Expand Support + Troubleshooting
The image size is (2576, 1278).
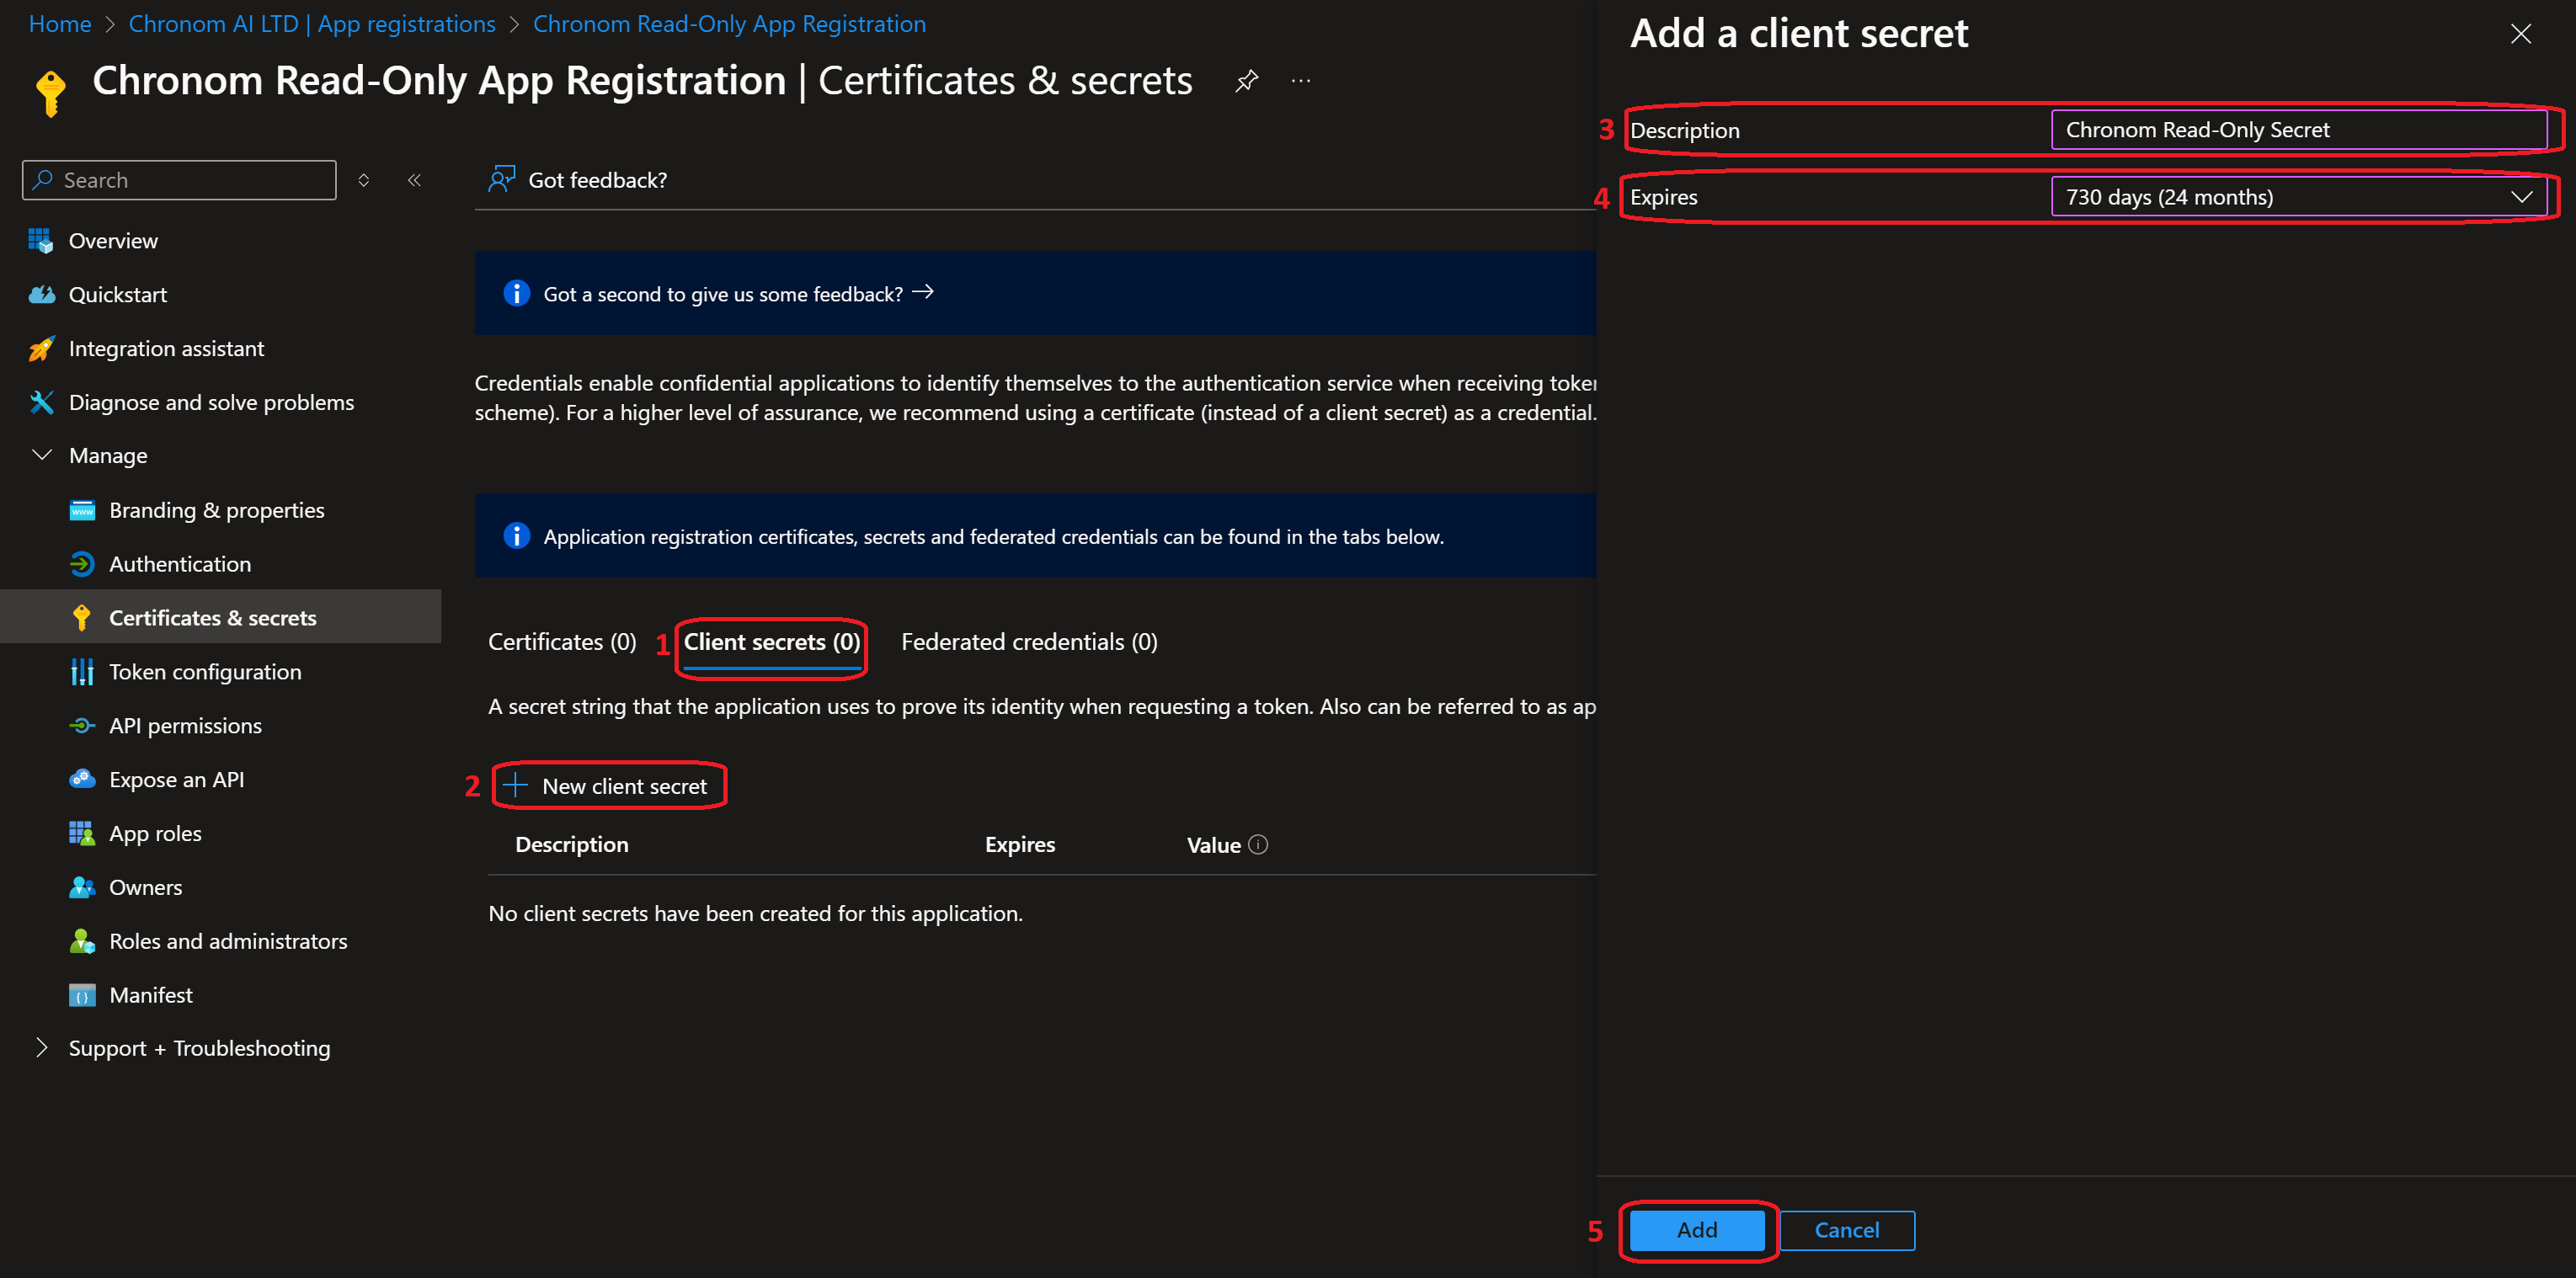(x=41, y=1048)
